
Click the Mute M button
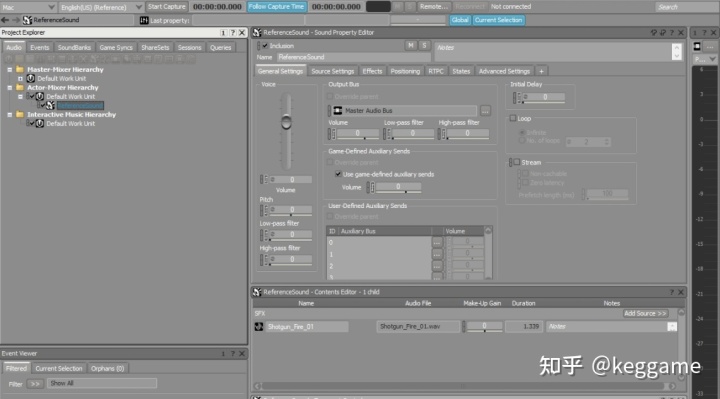tap(411, 45)
